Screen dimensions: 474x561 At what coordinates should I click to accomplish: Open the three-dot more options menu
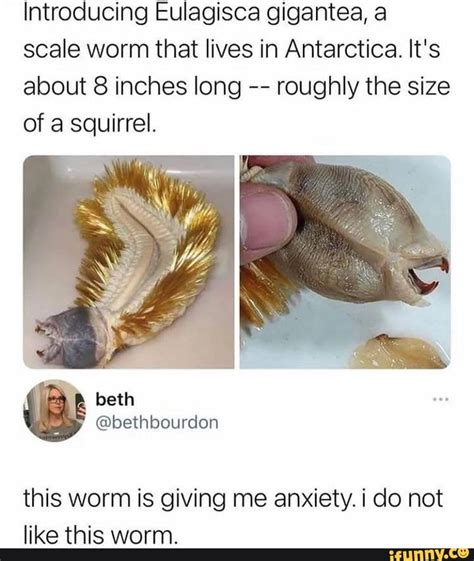tap(440, 398)
